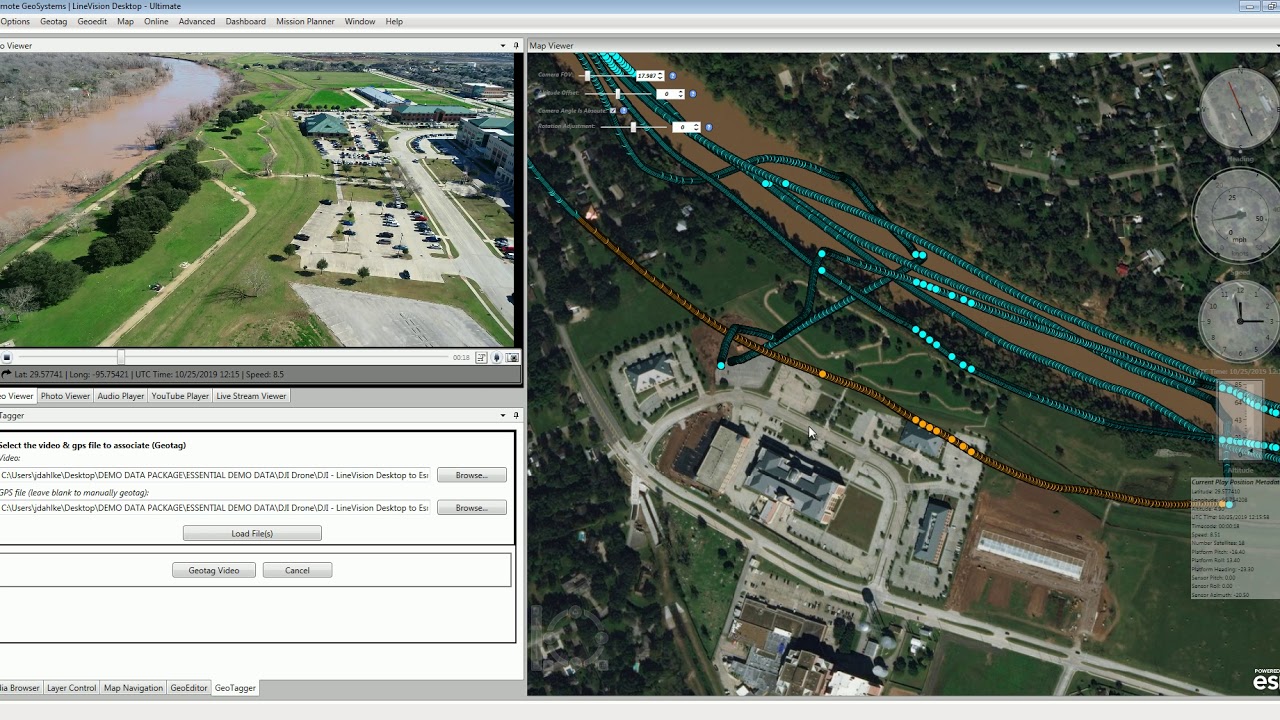Click the Geotag Video button

(x=214, y=570)
